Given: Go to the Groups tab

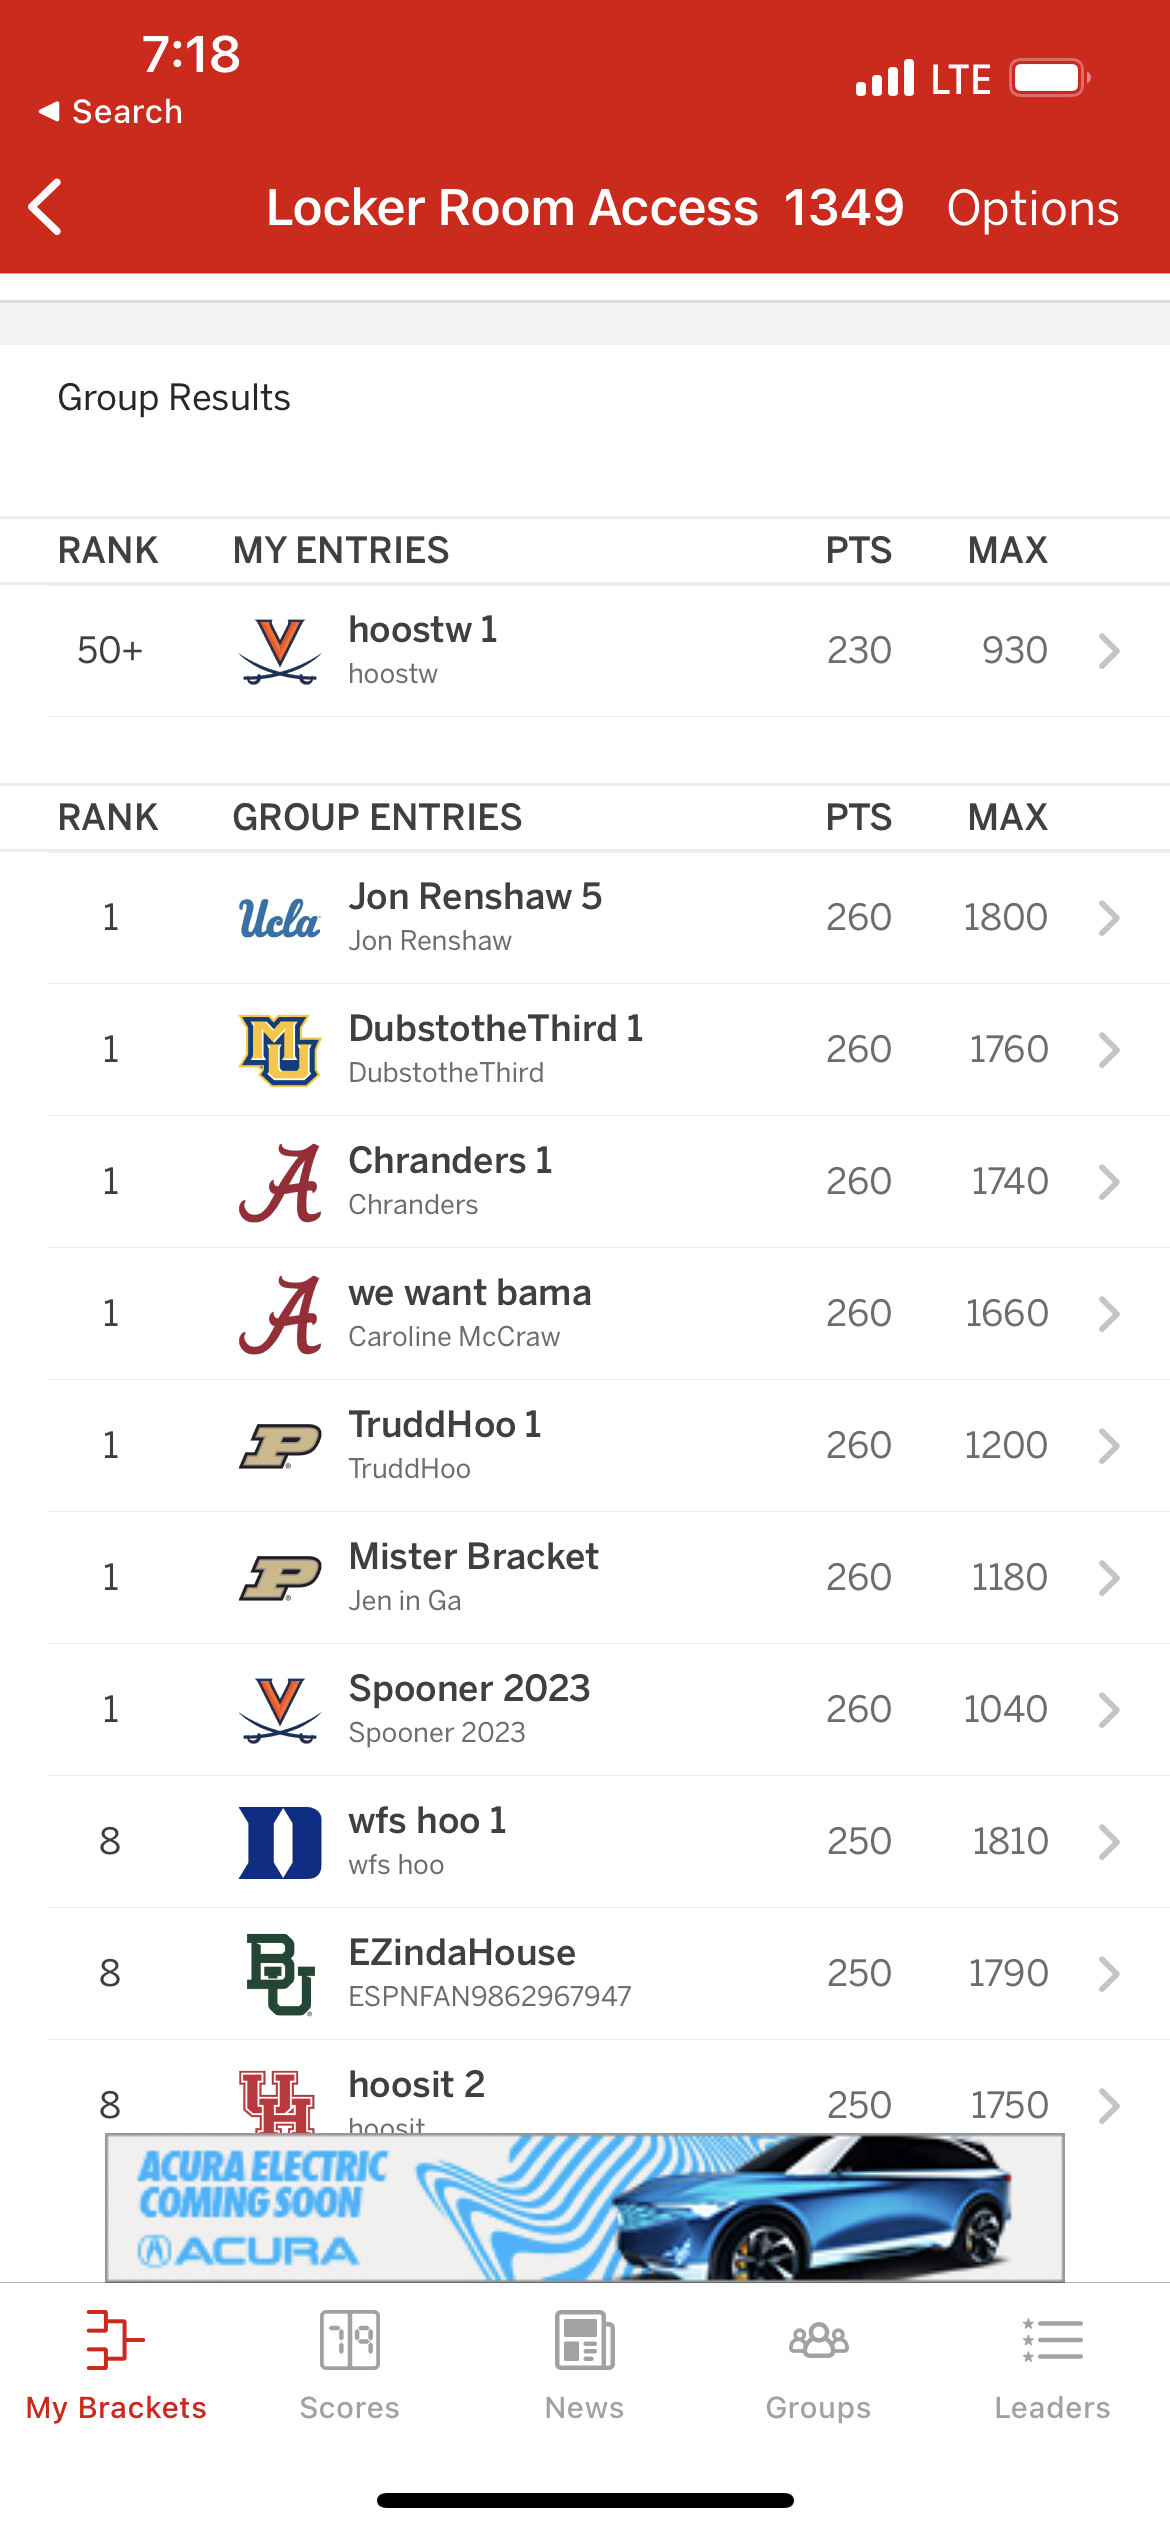Looking at the screenshot, I should [x=818, y=2363].
